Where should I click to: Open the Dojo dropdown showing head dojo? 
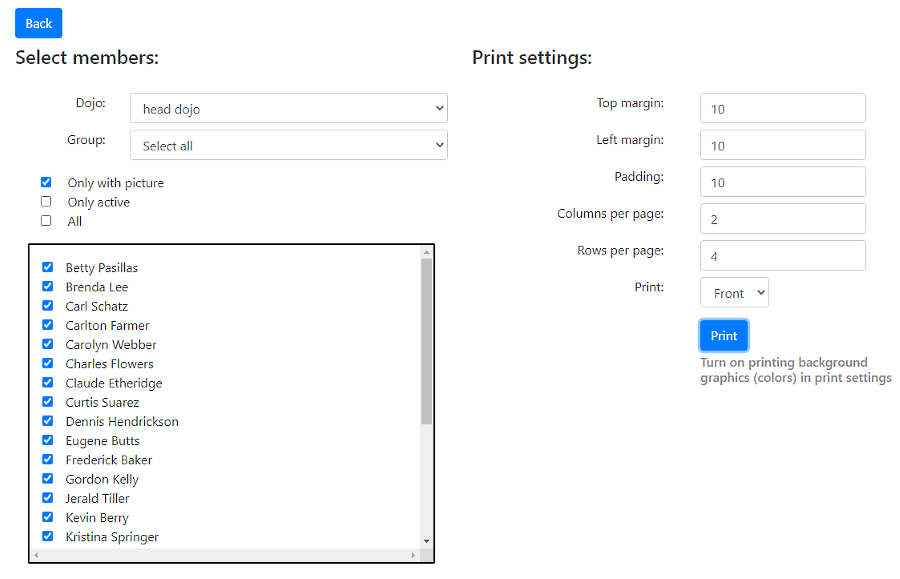289,108
